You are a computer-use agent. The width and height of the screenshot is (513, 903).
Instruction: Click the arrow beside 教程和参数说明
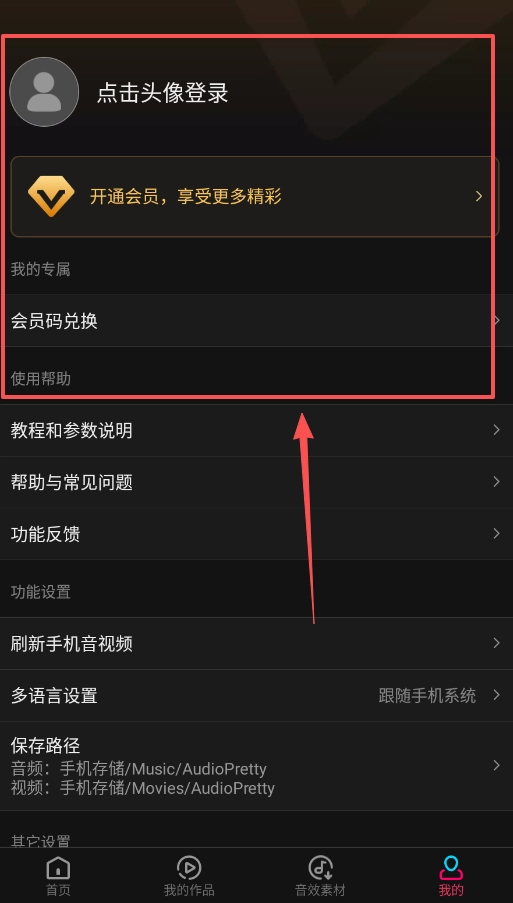(496, 430)
